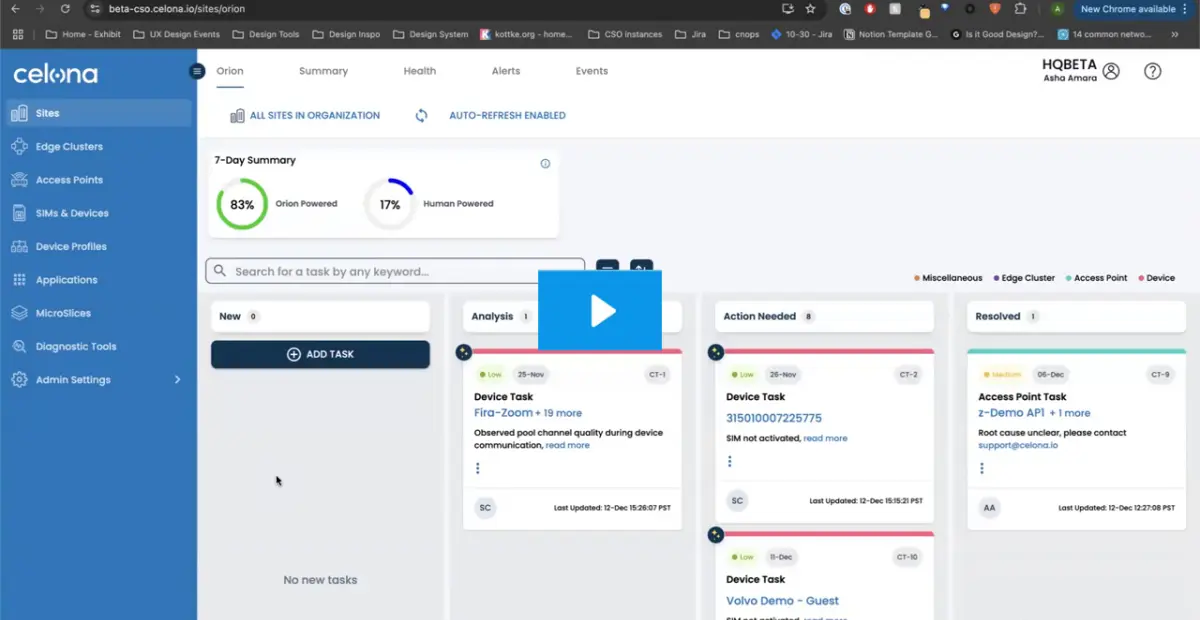1200x620 pixels.
Task: Click Device legend entry
Action: click(1156, 278)
